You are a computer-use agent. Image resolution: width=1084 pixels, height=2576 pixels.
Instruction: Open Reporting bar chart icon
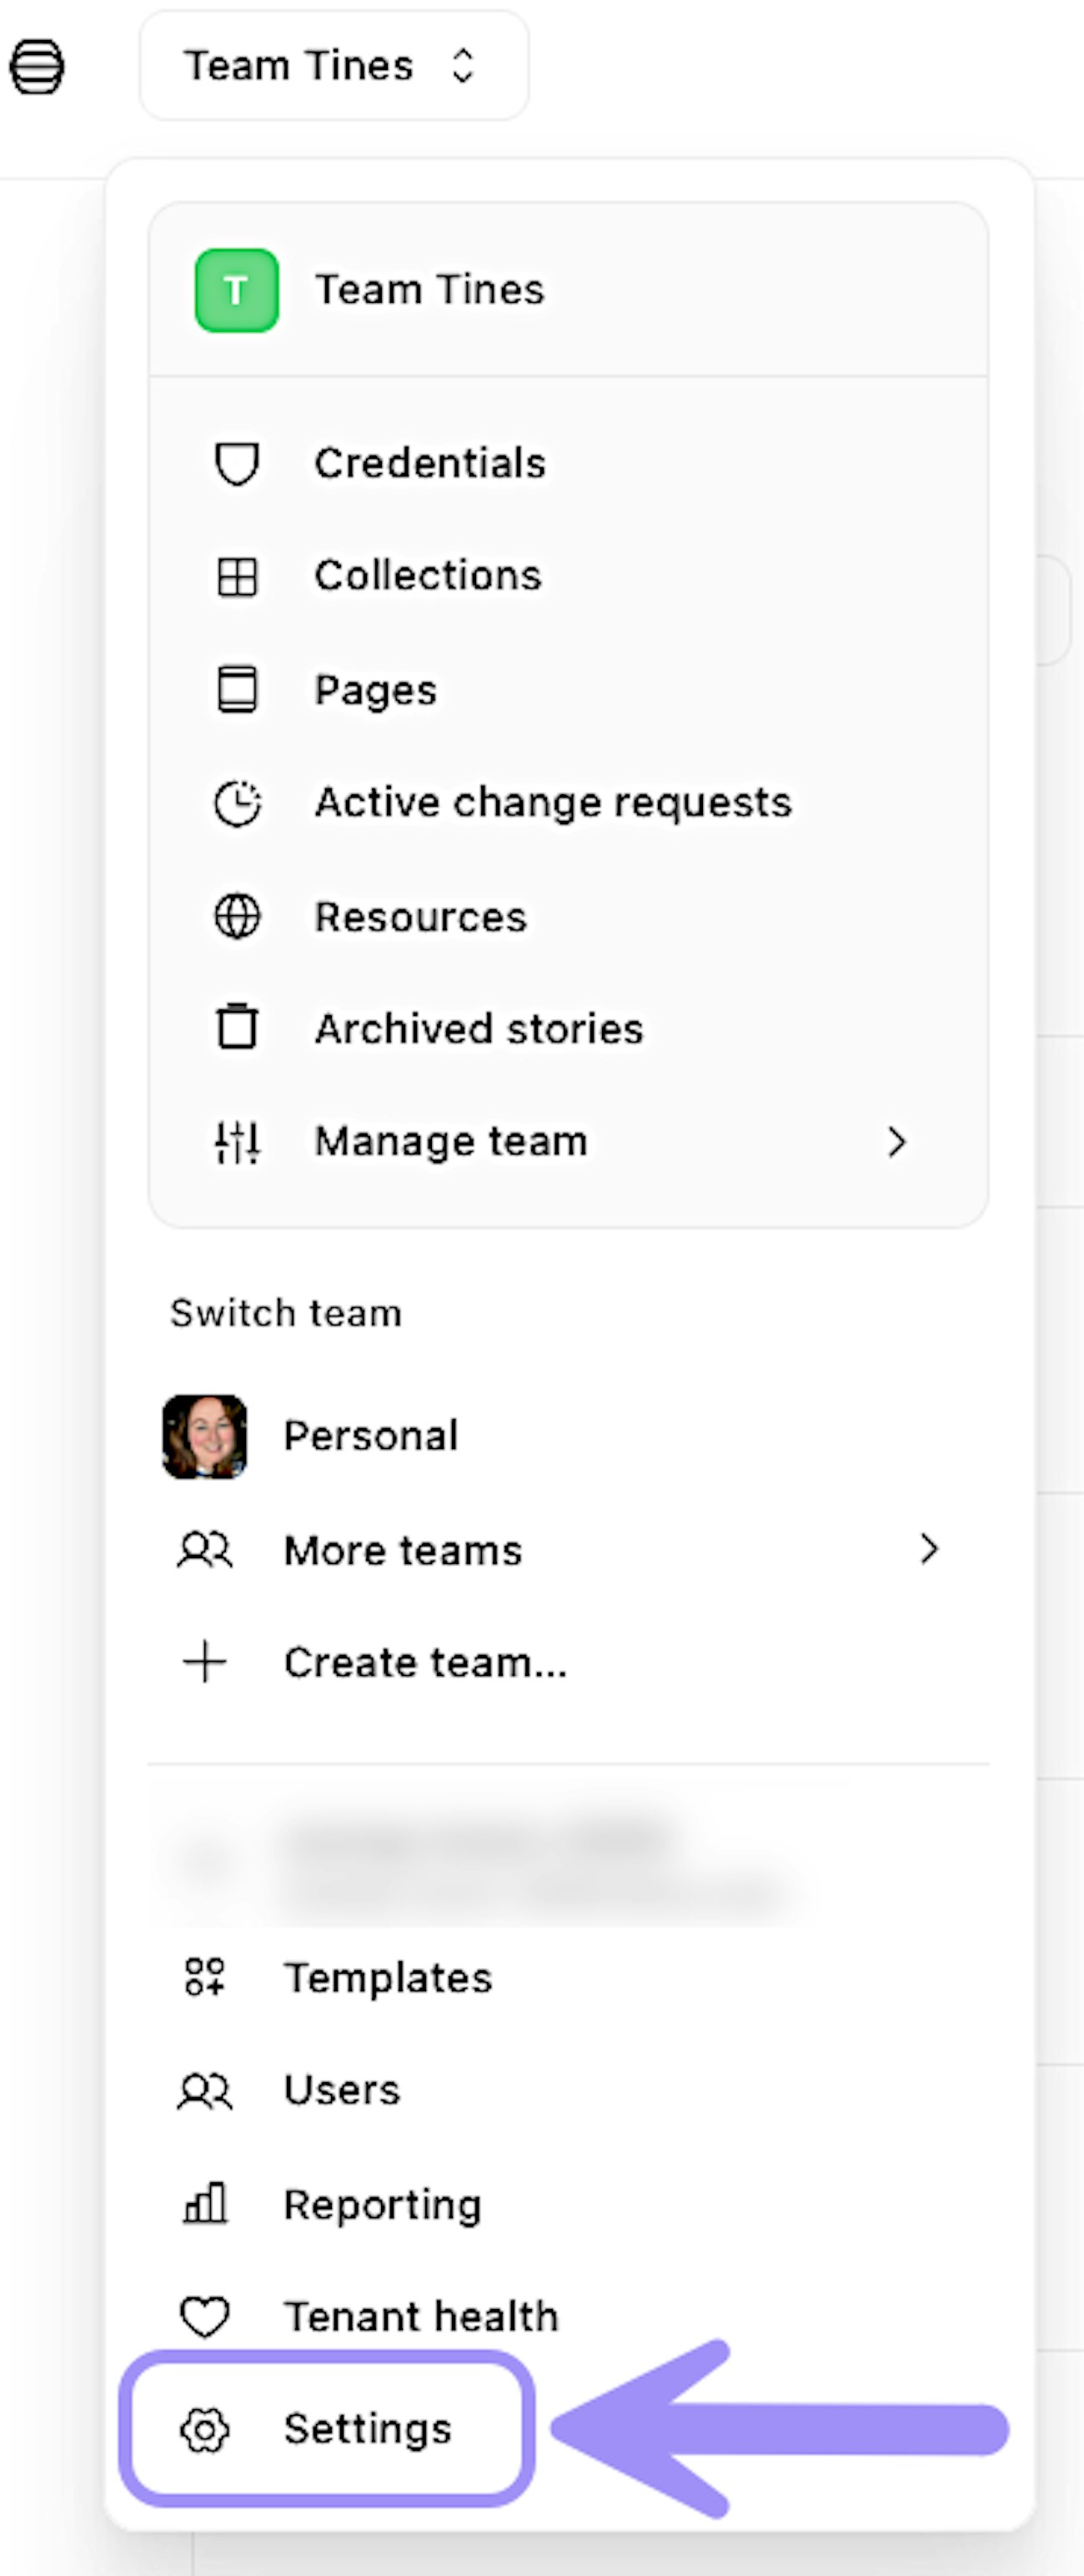pos(205,2203)
